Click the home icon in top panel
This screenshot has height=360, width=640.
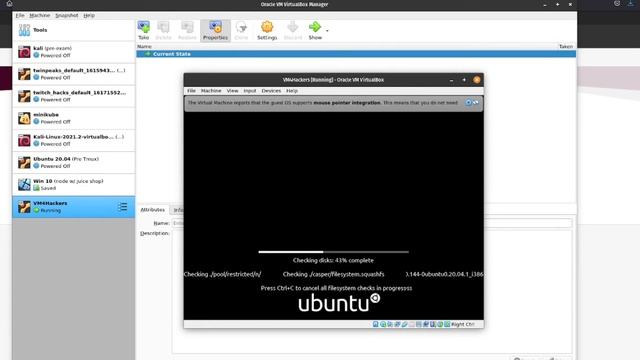(9, 4)
